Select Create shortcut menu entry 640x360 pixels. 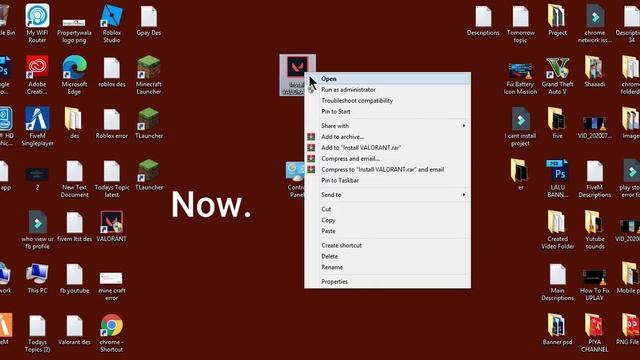[x=387, y=245]
